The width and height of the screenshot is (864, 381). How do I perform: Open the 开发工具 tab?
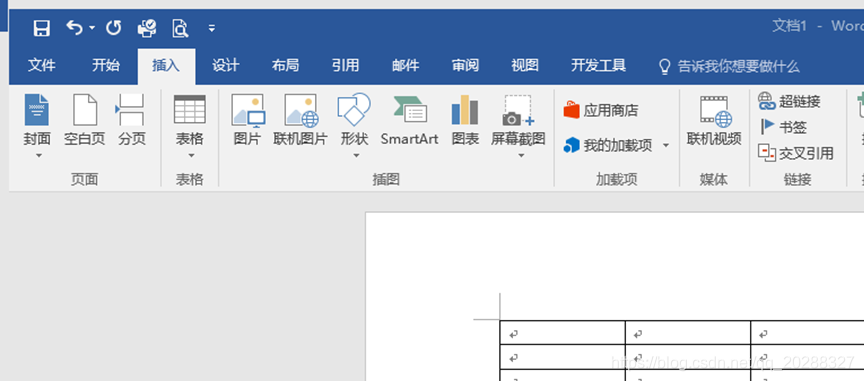[x=598, y=66]
